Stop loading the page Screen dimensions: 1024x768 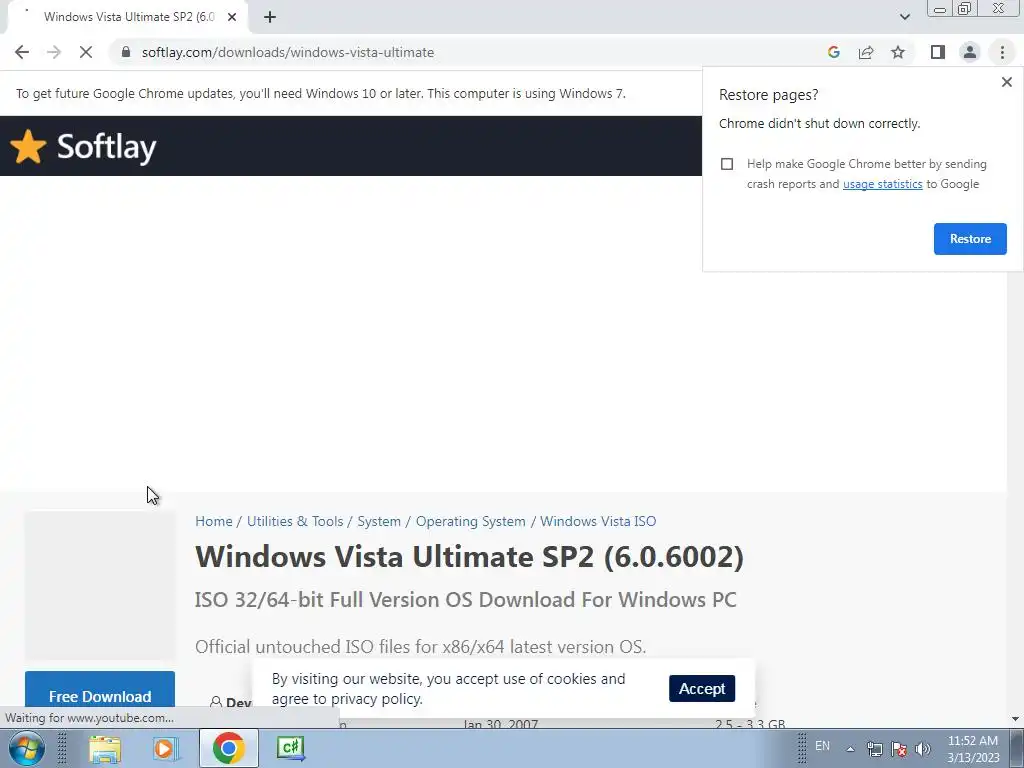86,52
